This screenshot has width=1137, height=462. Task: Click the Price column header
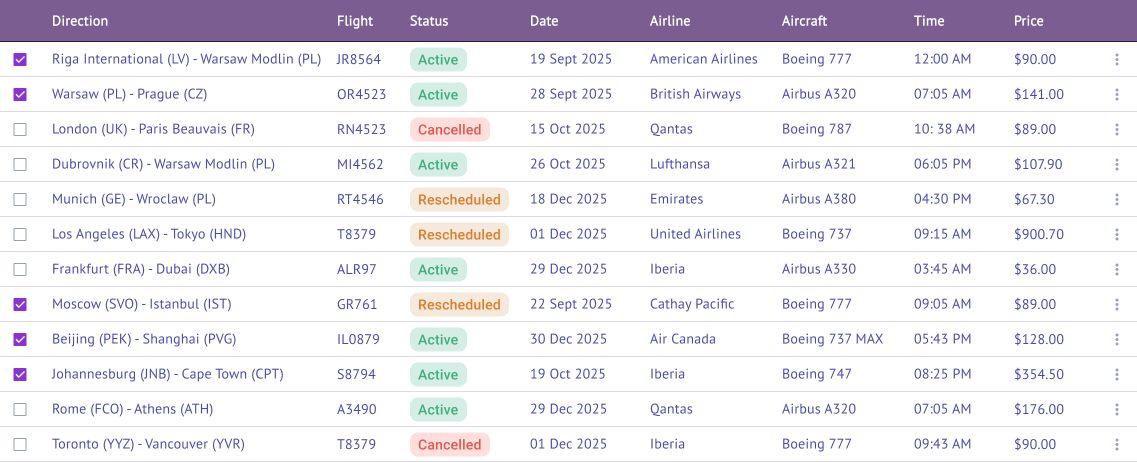click(1028, 21)
